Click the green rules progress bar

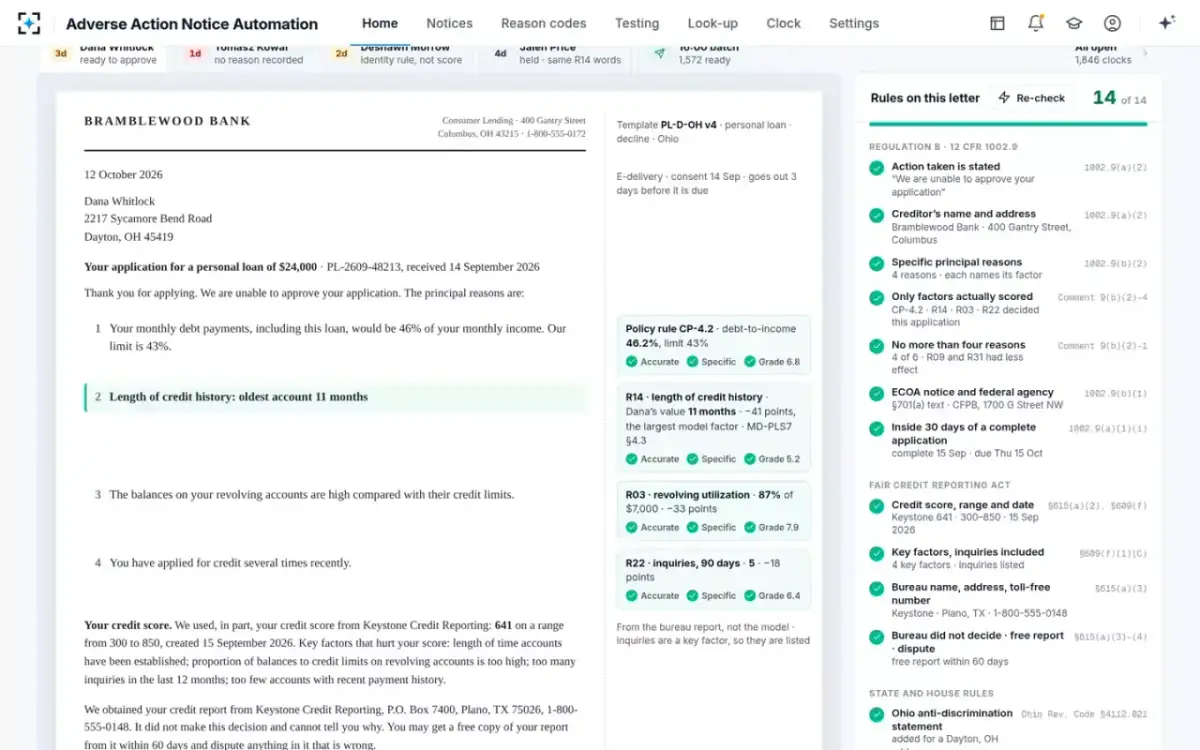pos(1008,124)
